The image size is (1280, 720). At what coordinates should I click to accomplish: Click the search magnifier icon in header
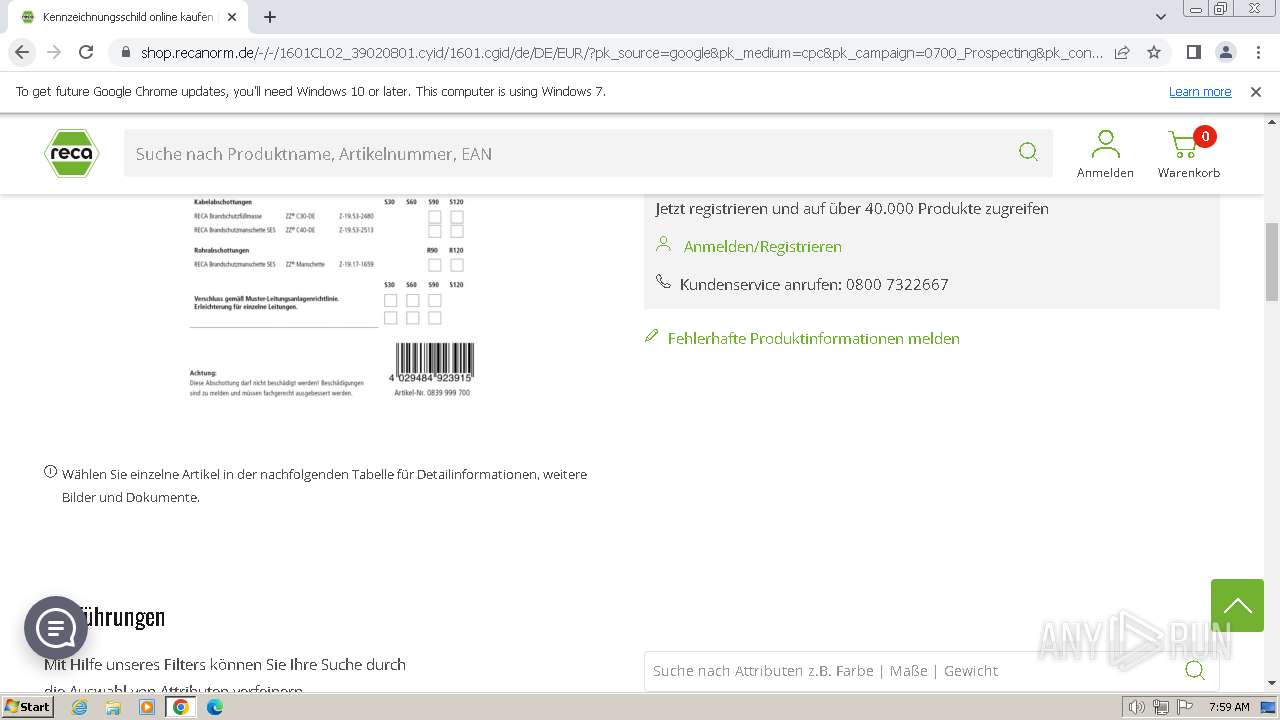click(x=1028, y=152)
